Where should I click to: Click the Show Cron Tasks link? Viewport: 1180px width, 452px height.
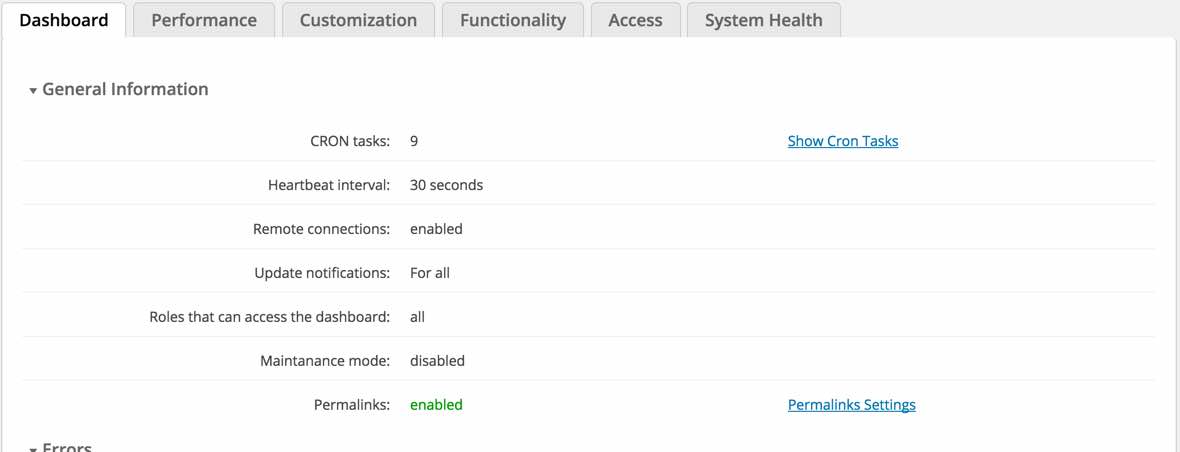click(x=842, y=141)
